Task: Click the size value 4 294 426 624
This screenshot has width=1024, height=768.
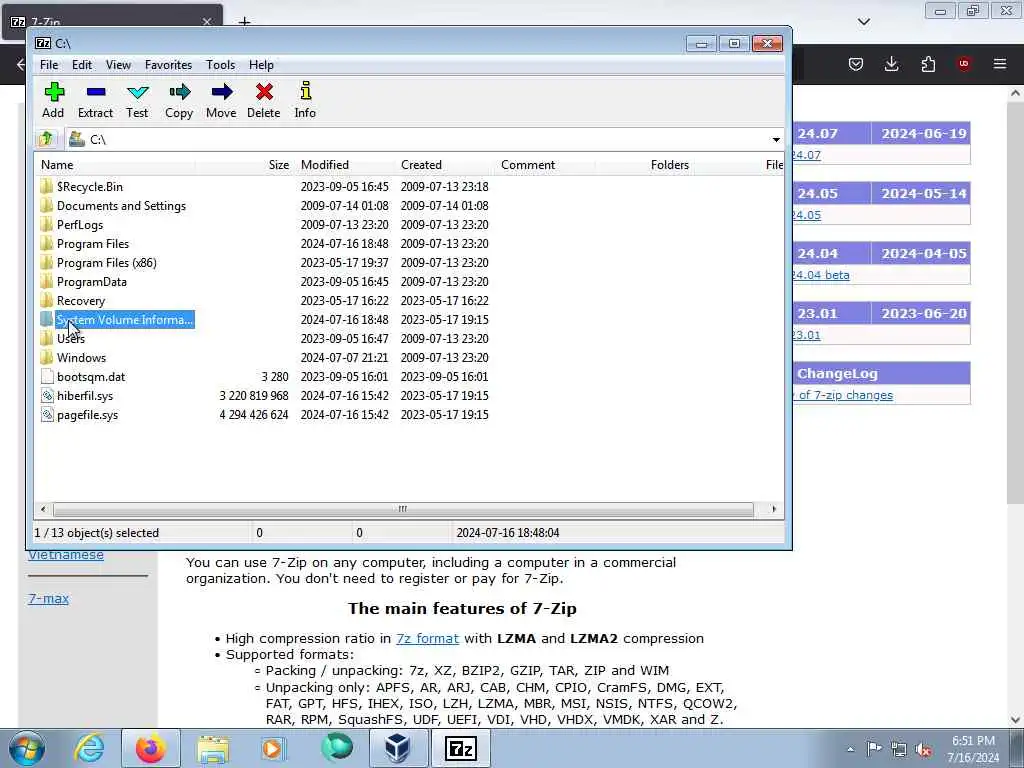Action: pyautogui.click(x=254, y=415)
